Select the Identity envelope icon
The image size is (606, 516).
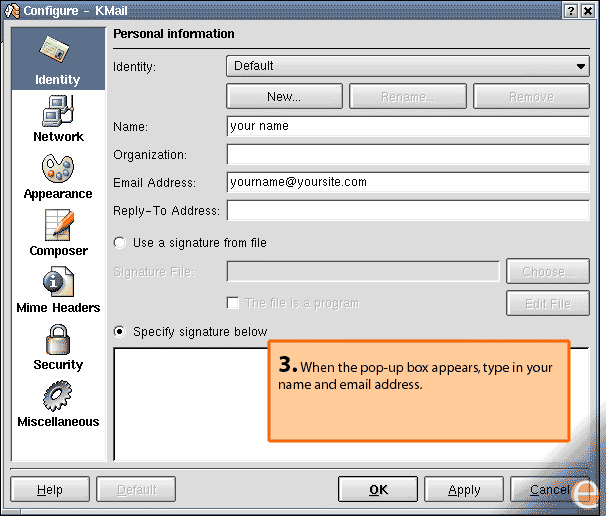tap(58, 51)
